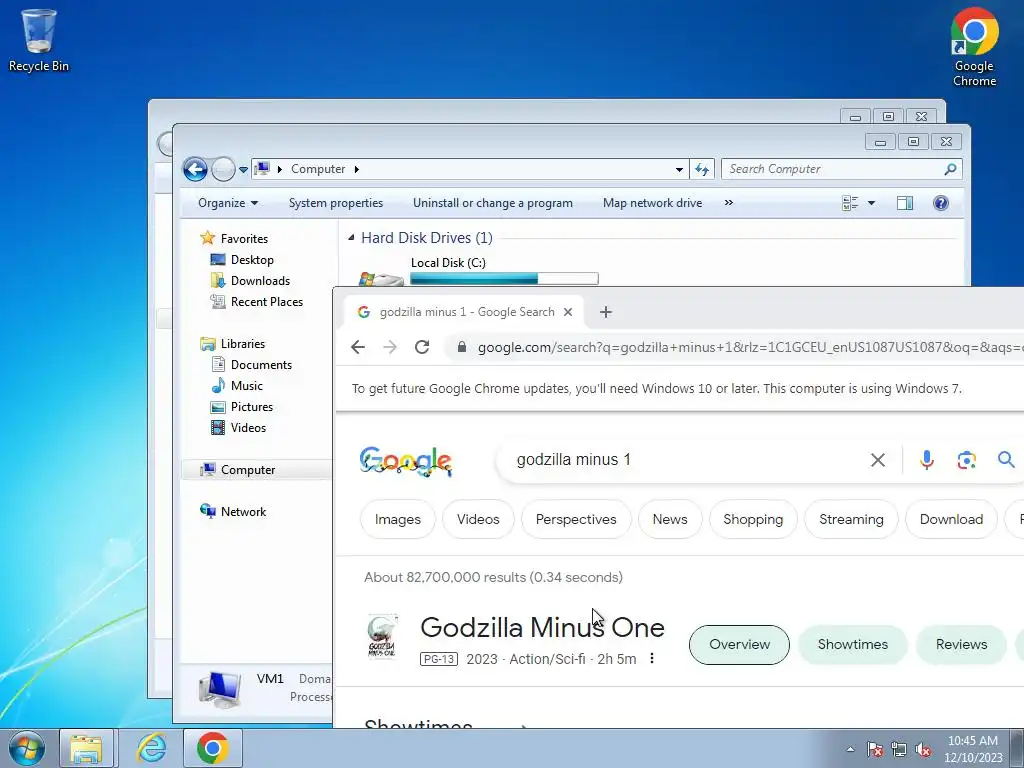Open a new Chrome tab
Image resolution: width=1024 pixels, height=768 pixels.
coord(606,312)
